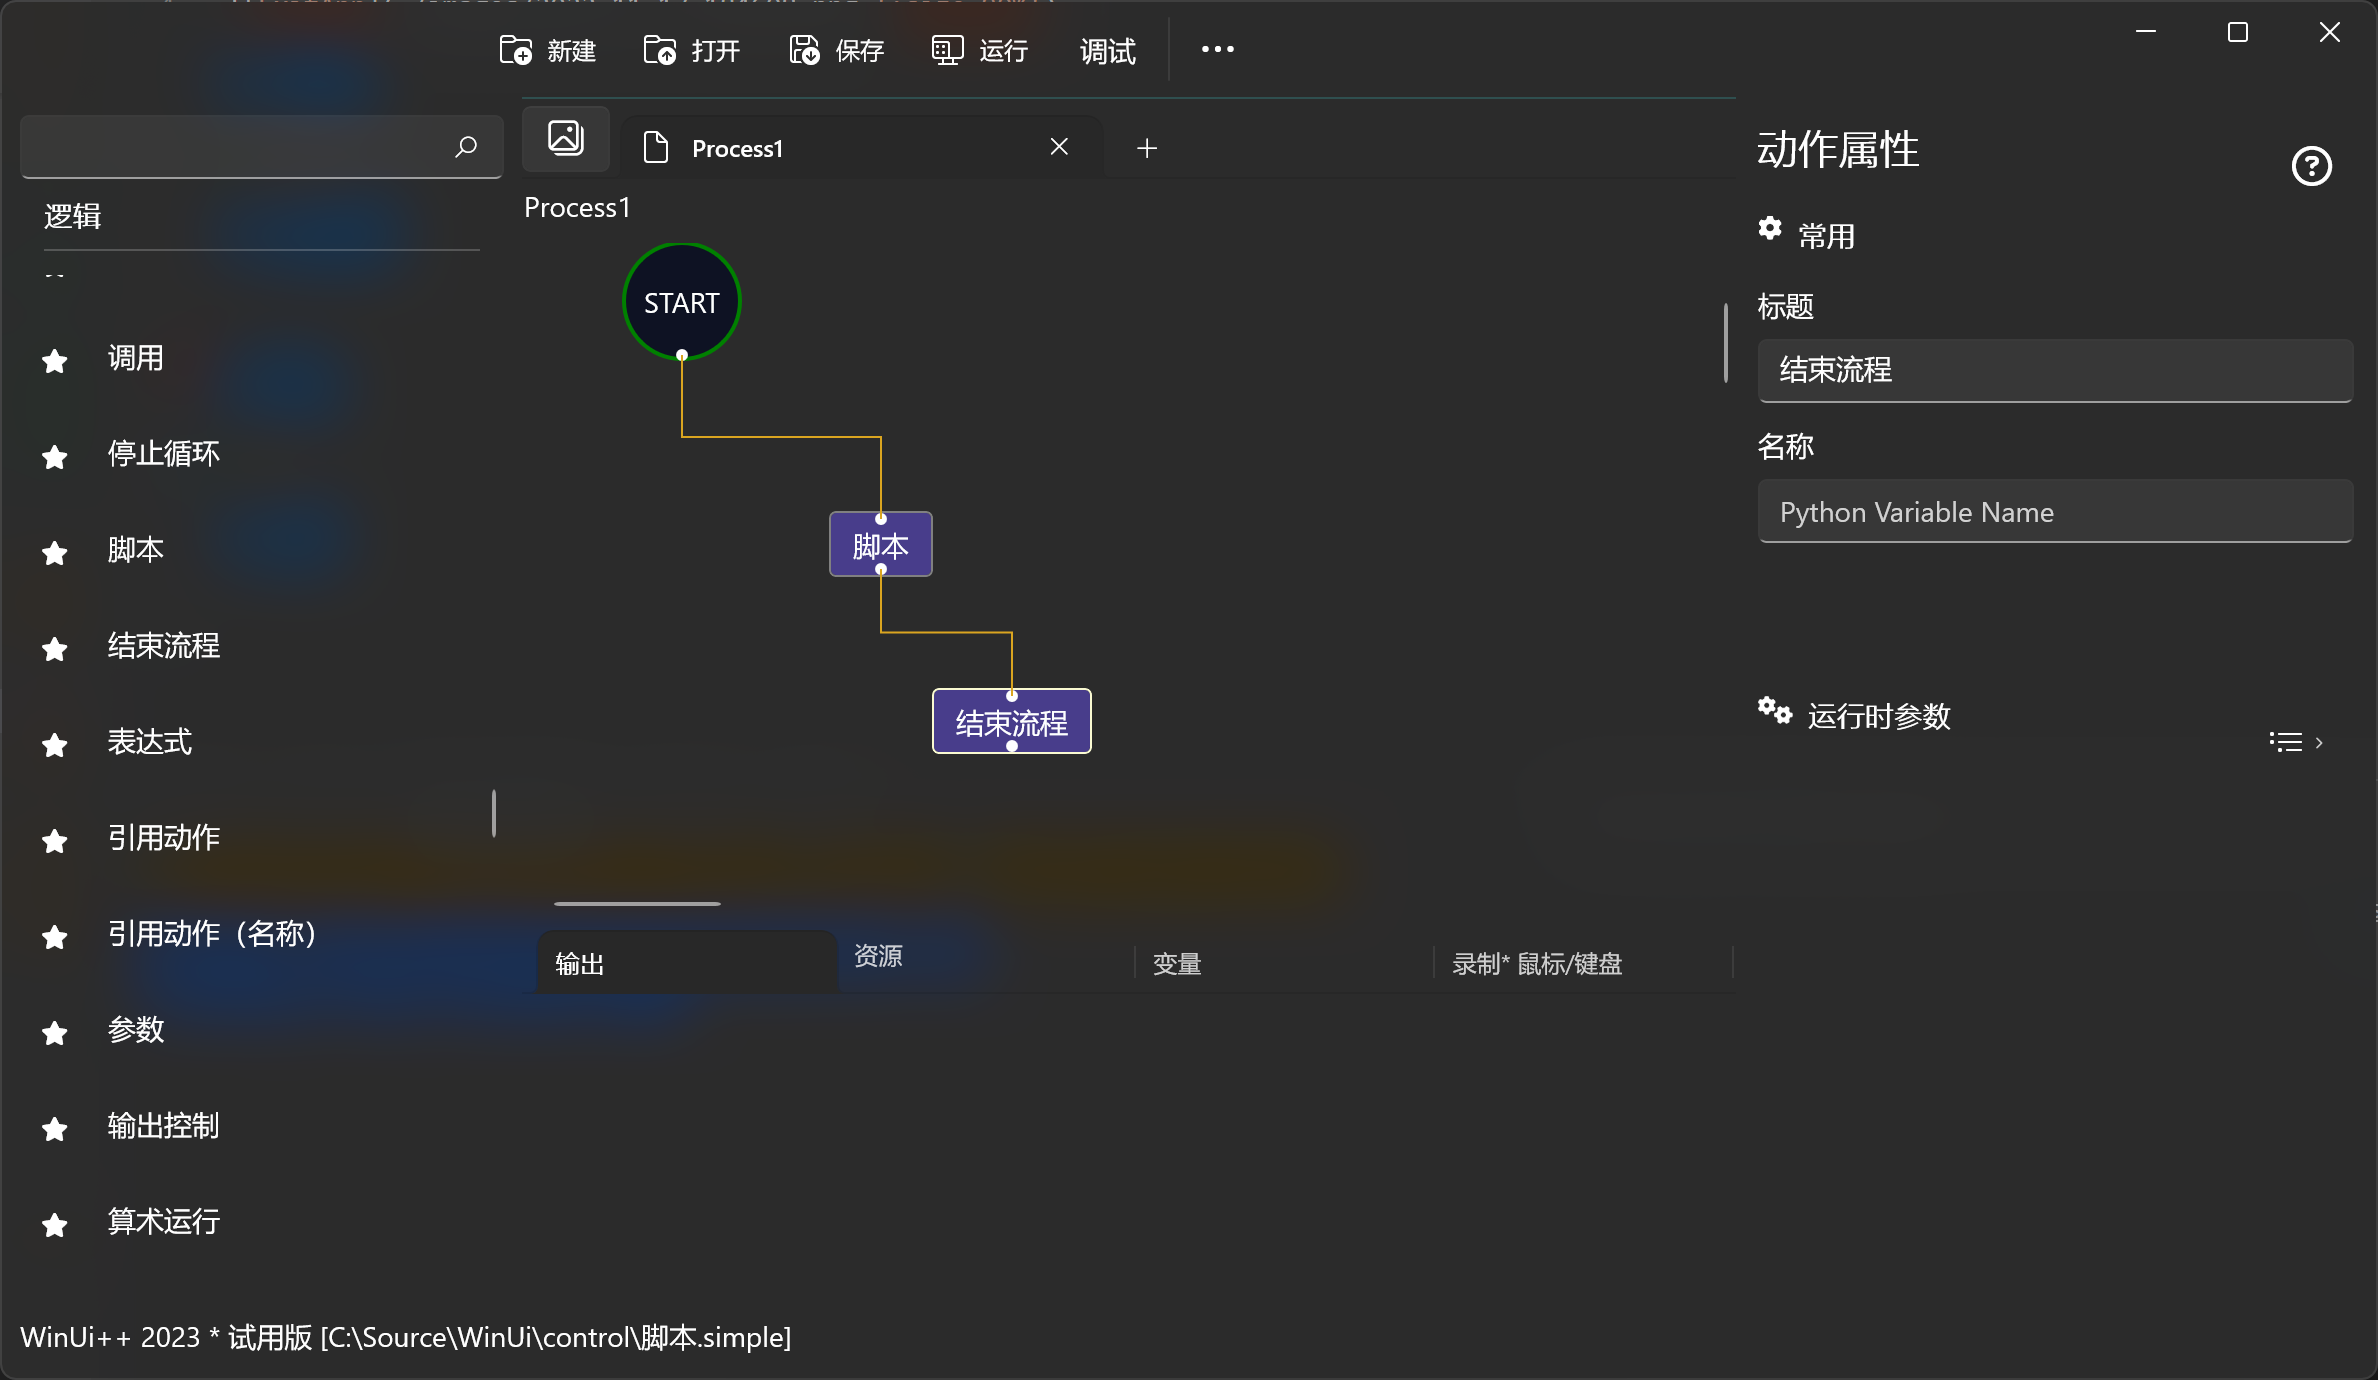Click the 调试 debug button
The height and width of the screenshot is (1380, 2378).
coord(1107,50)
